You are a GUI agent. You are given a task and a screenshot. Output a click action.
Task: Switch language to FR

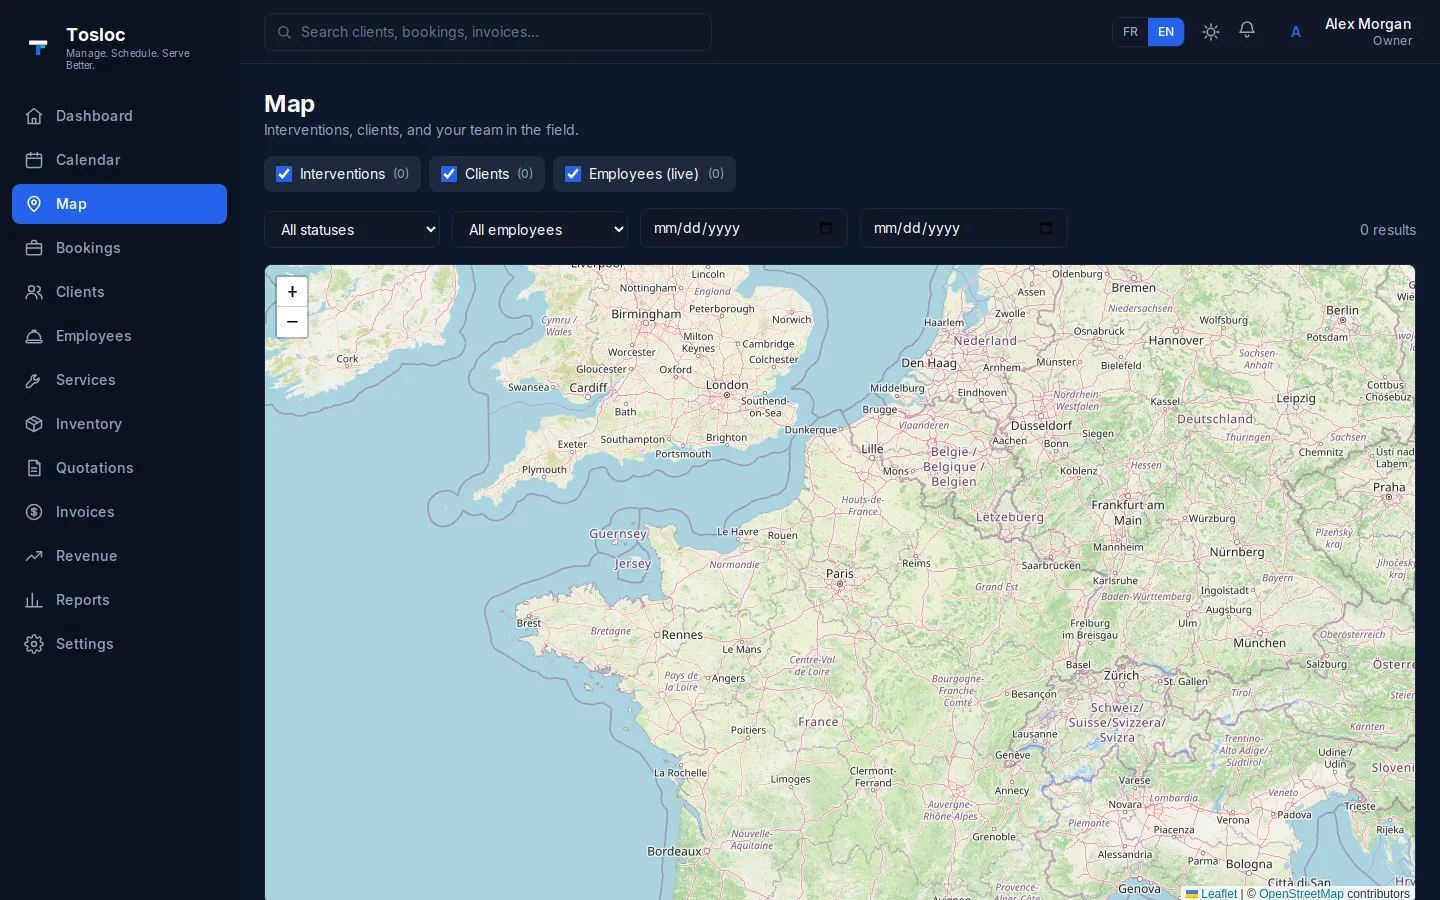1130,32
